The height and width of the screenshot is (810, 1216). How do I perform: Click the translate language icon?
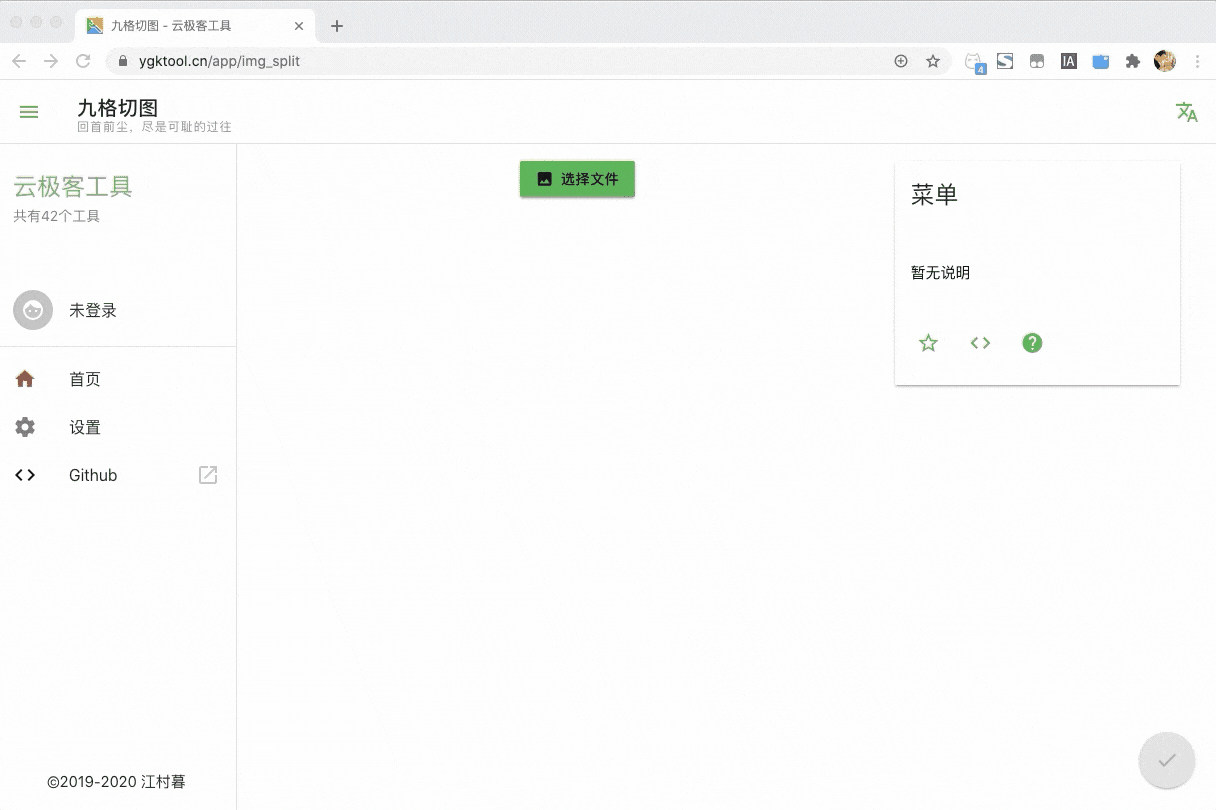1187,112
